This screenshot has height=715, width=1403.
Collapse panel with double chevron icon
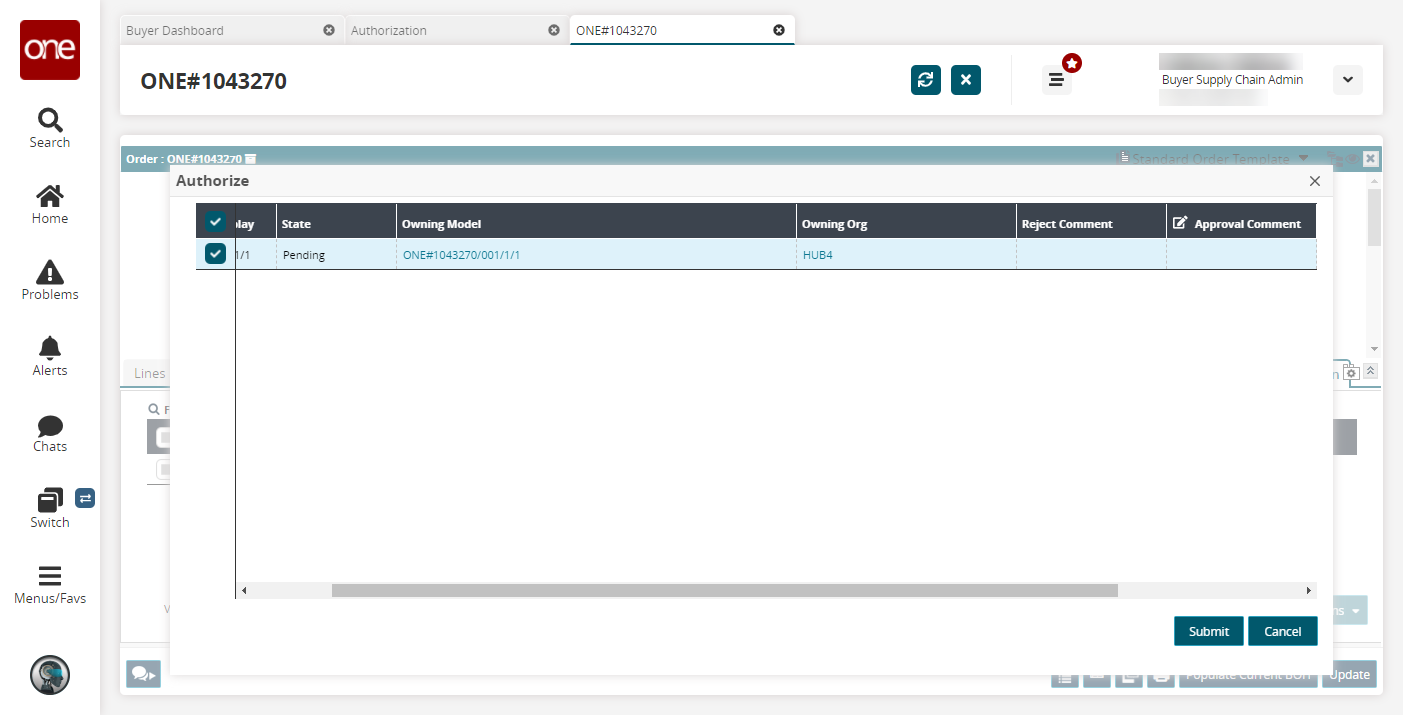coord(1371,371)
